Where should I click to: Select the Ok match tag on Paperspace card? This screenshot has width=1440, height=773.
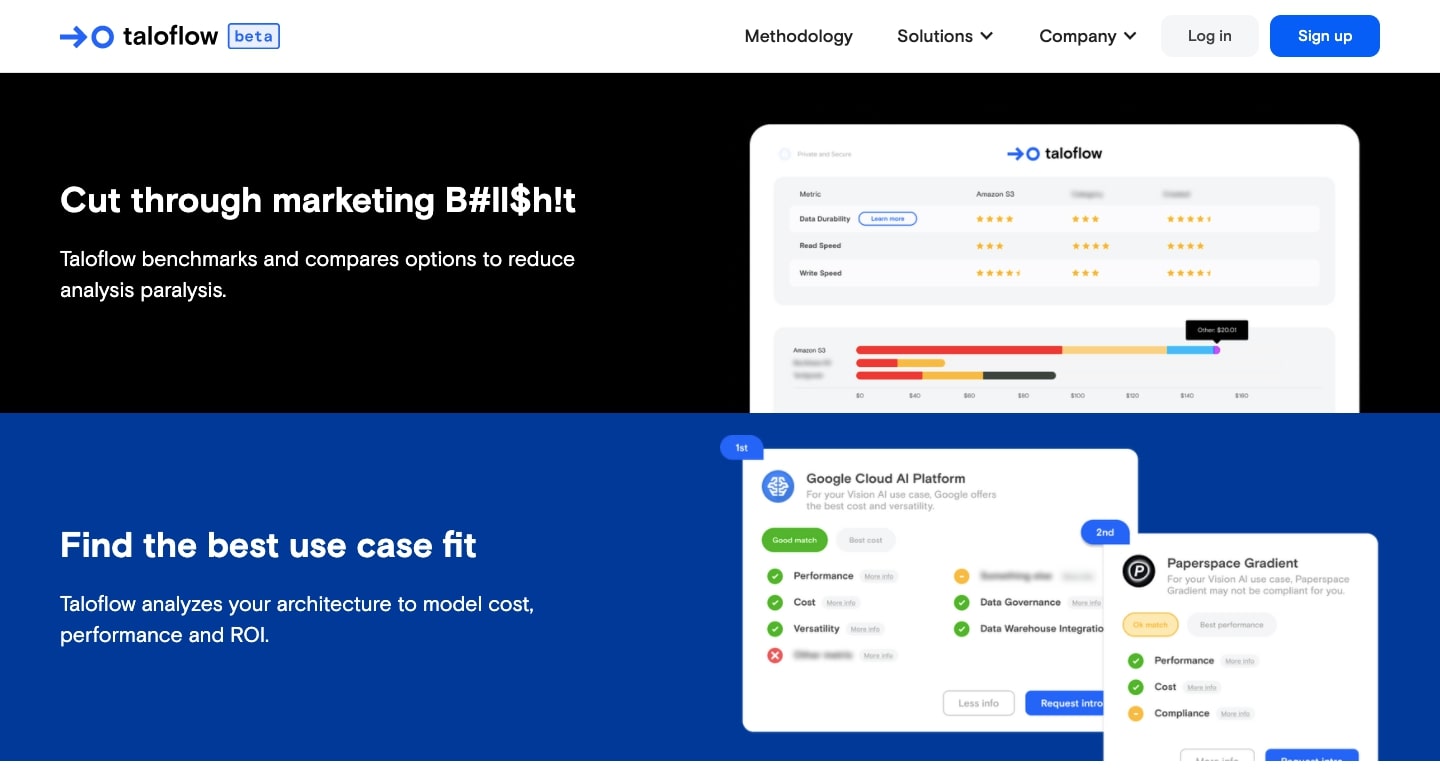1151,625
